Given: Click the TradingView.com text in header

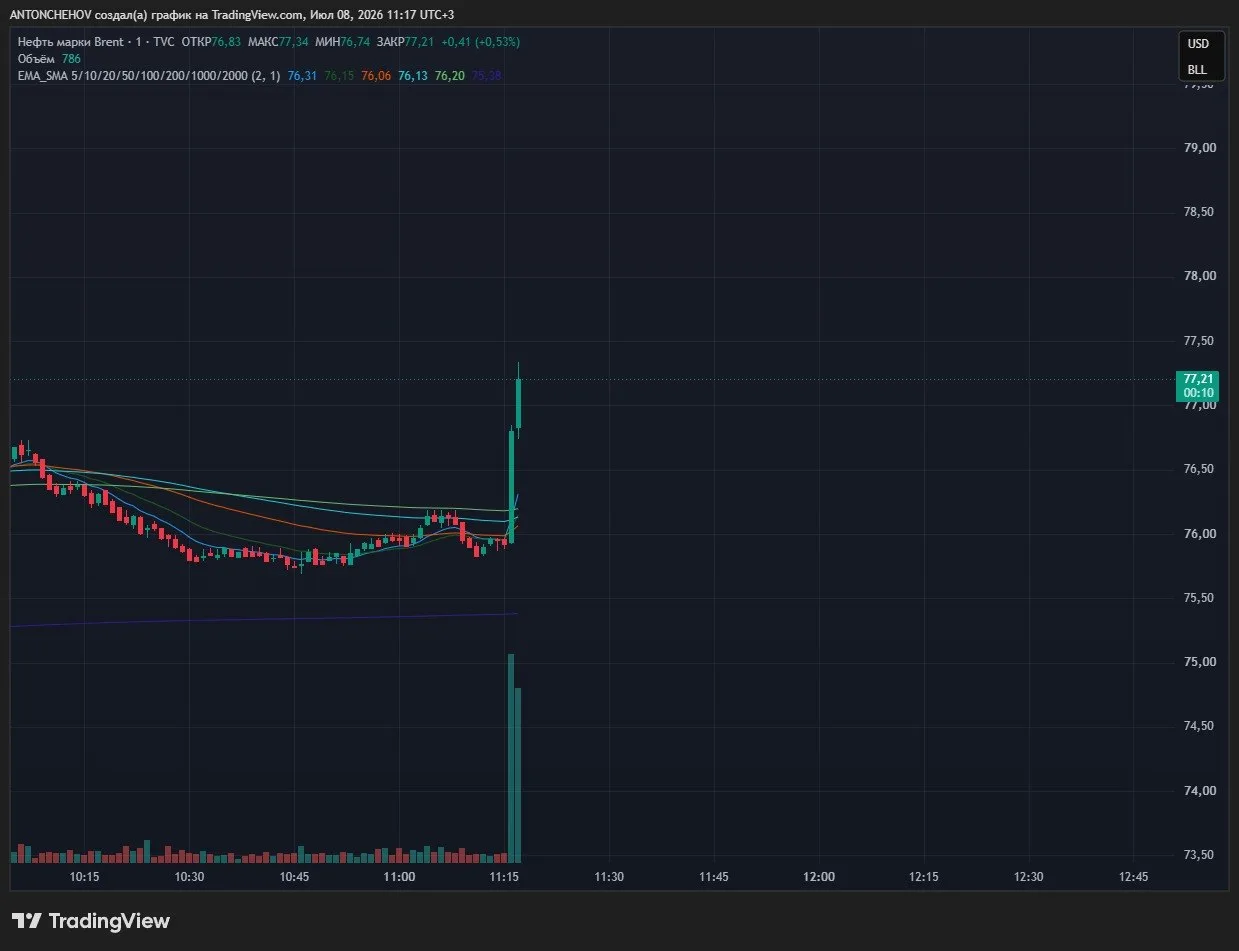Looking at the screenshot, I should click(x=259, y=14).
